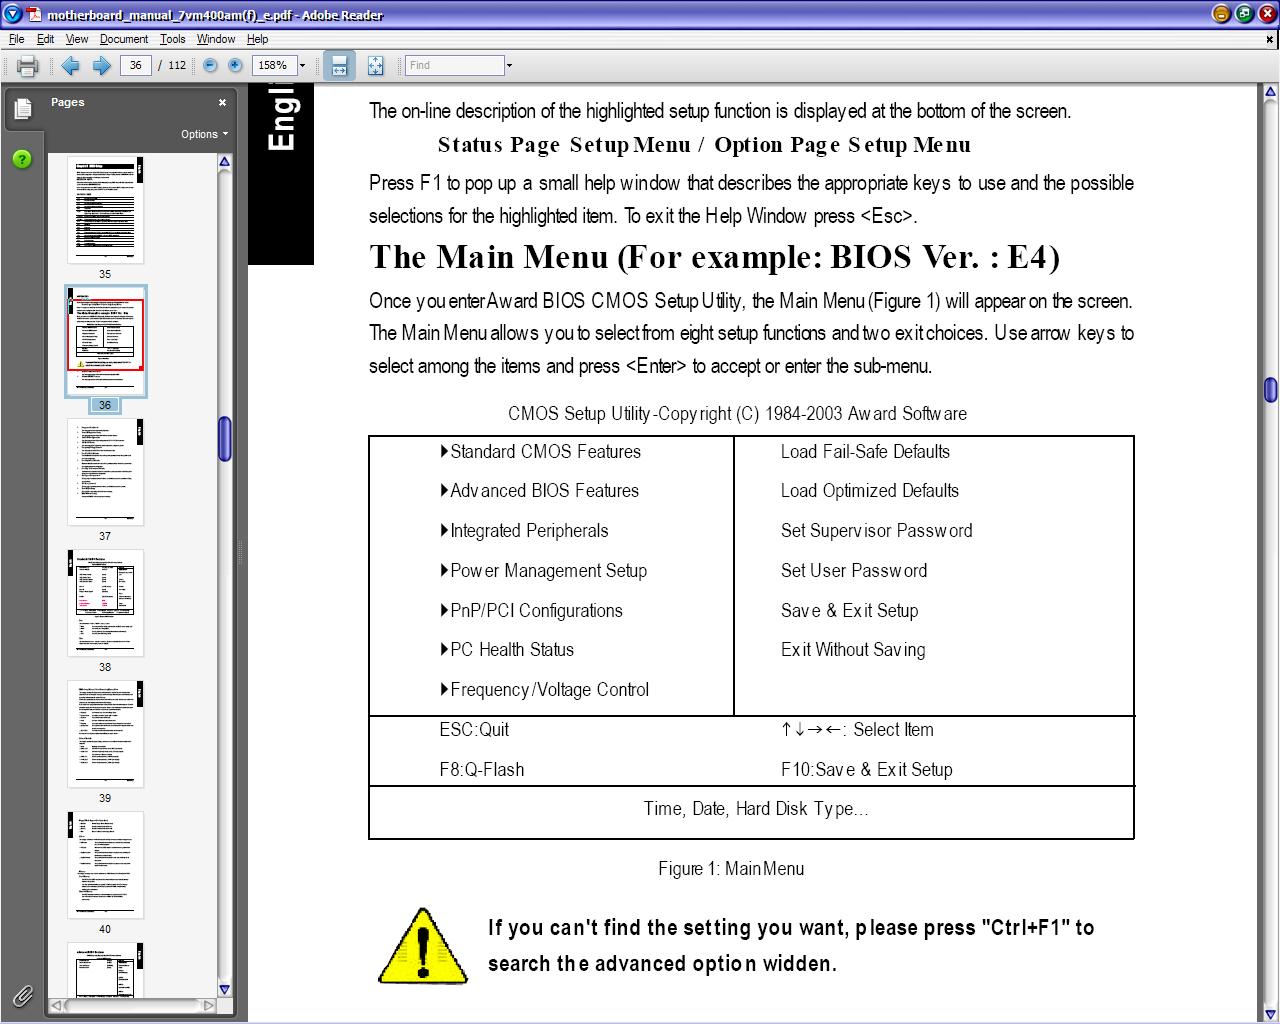
Task: Open the File menu
Action: click(17, 39)
